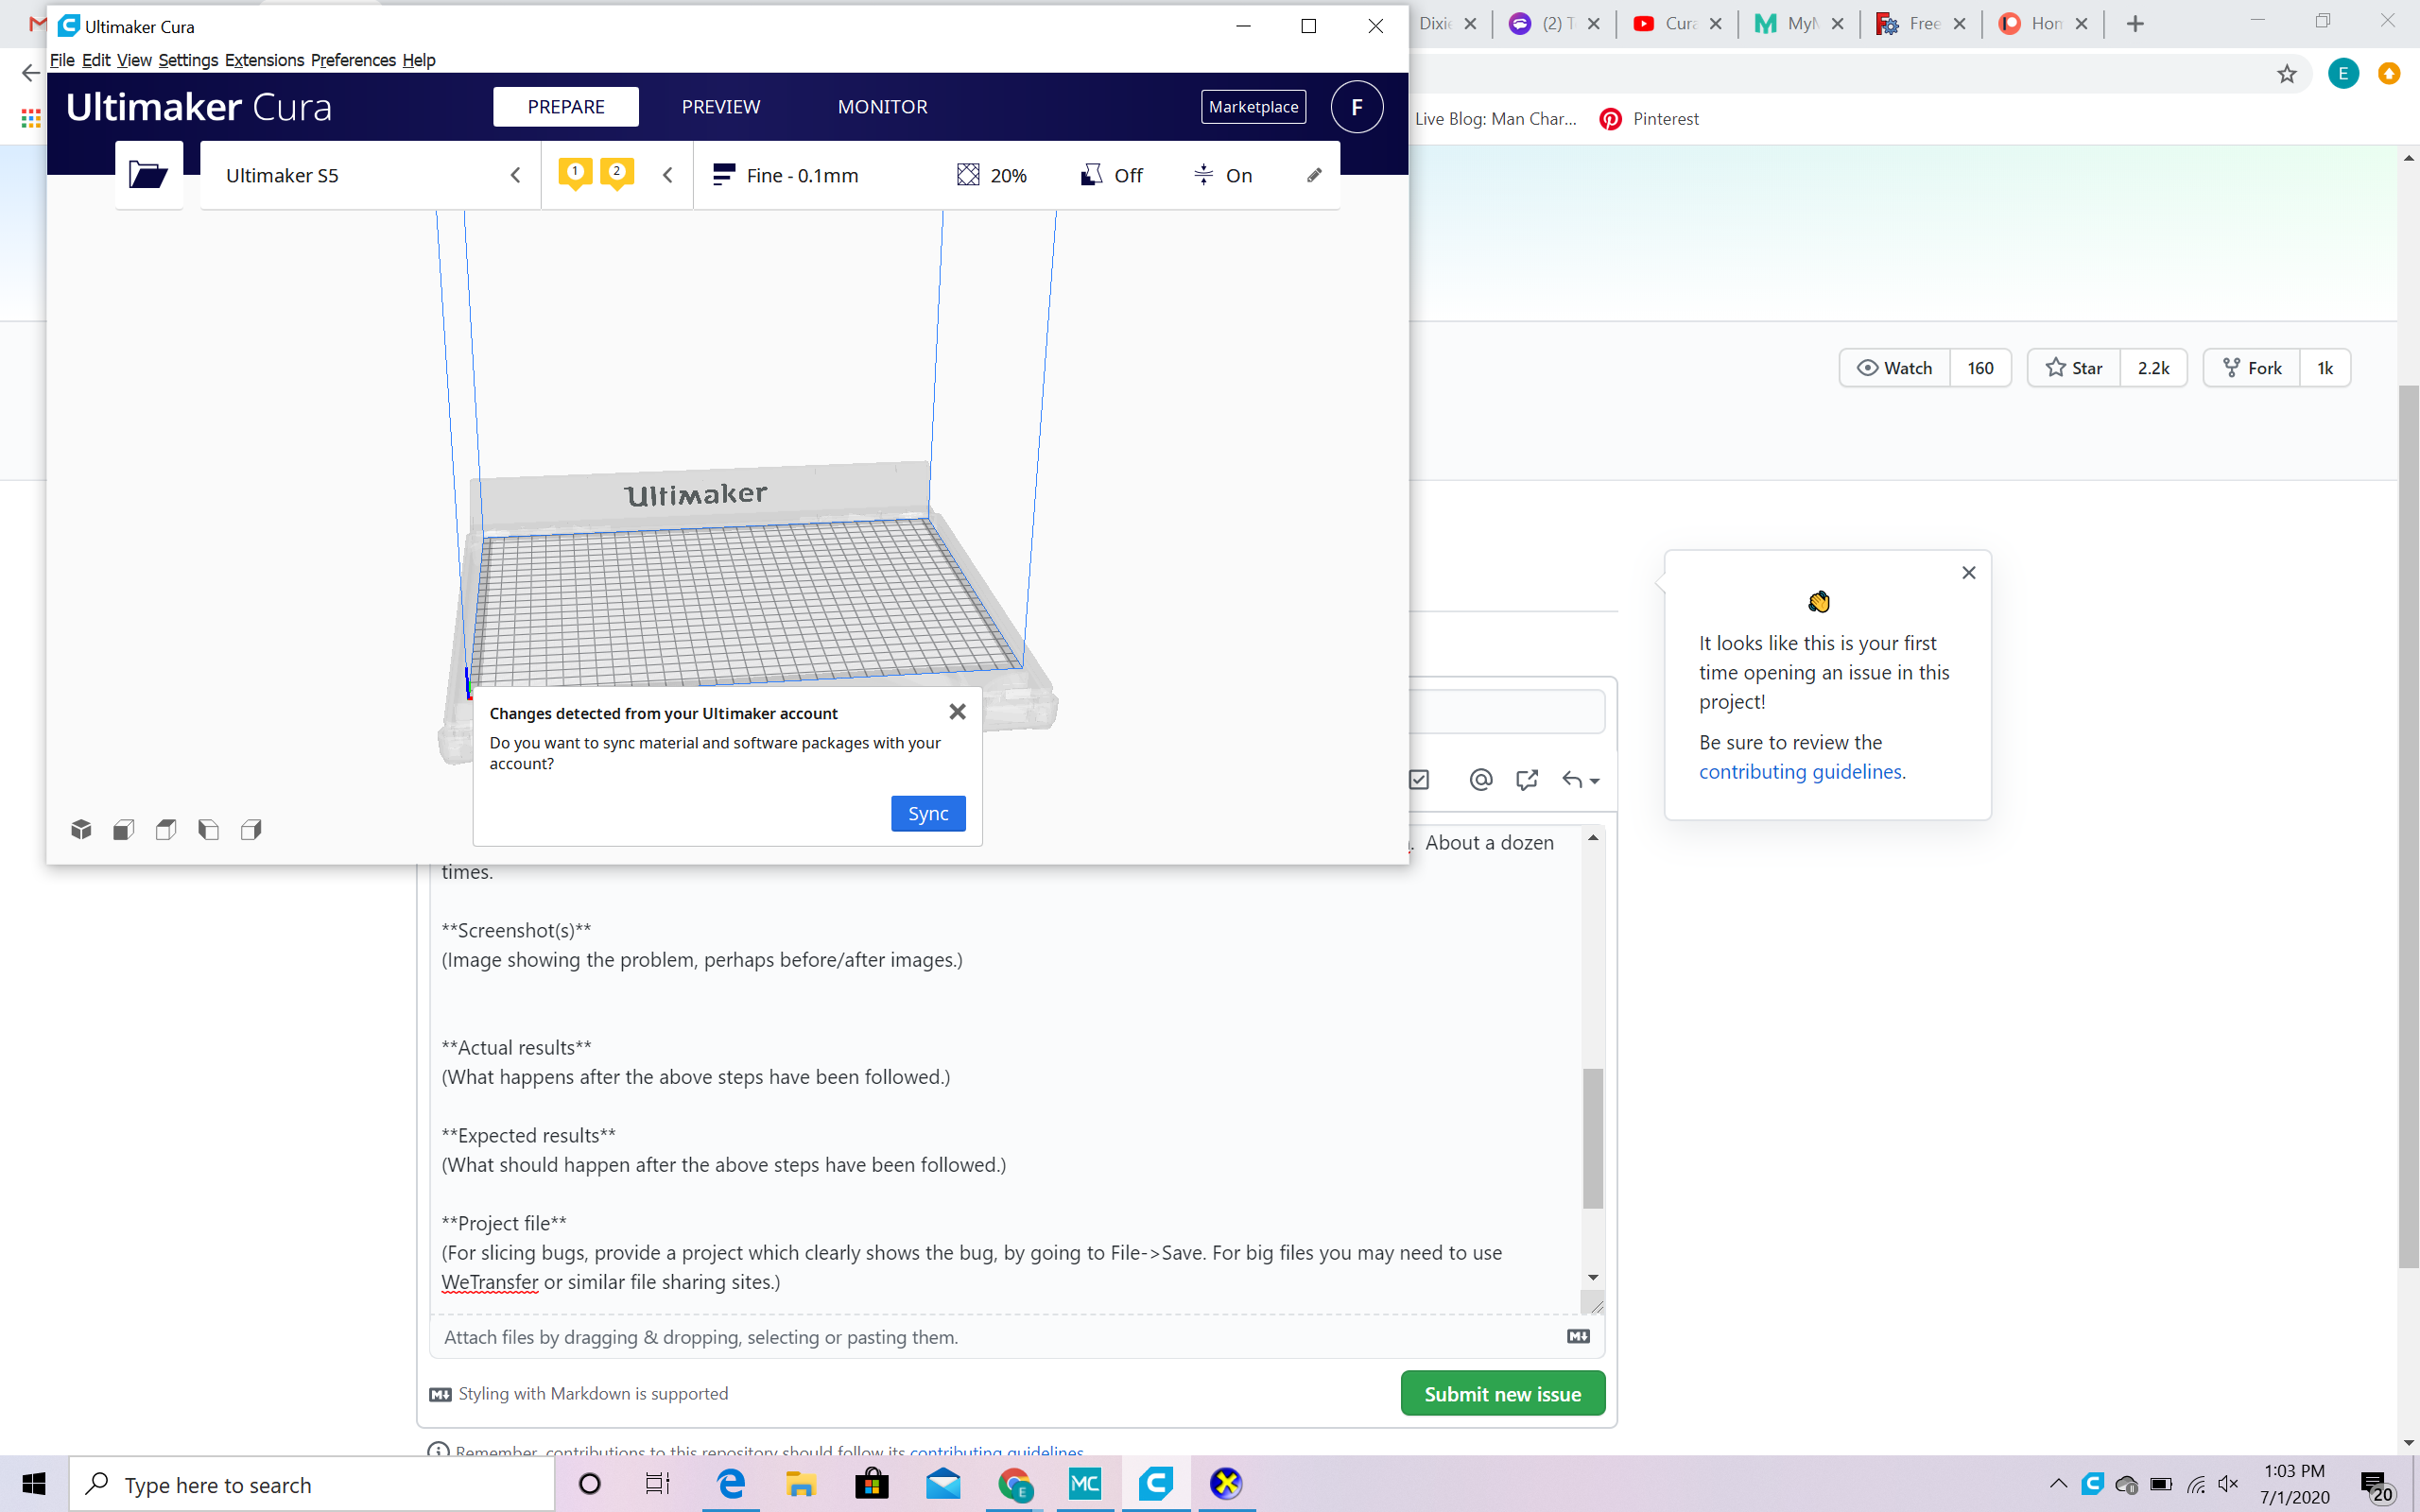Collapse the printer selection panel chevron

pos(514,174)
